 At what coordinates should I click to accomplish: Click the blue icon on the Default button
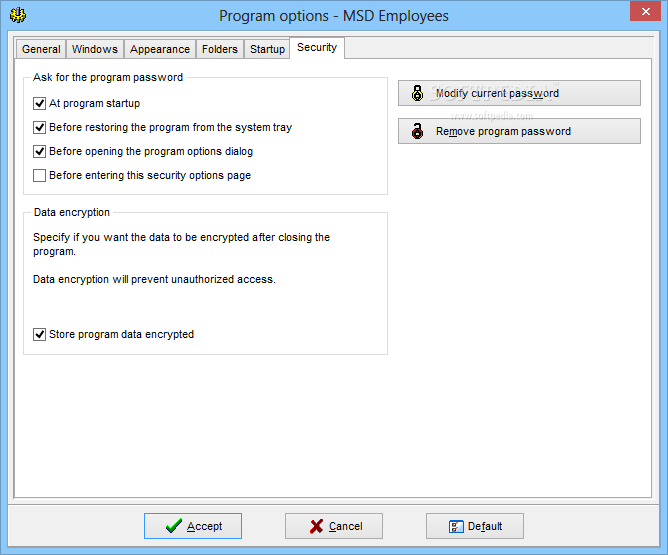click(456, 526)
